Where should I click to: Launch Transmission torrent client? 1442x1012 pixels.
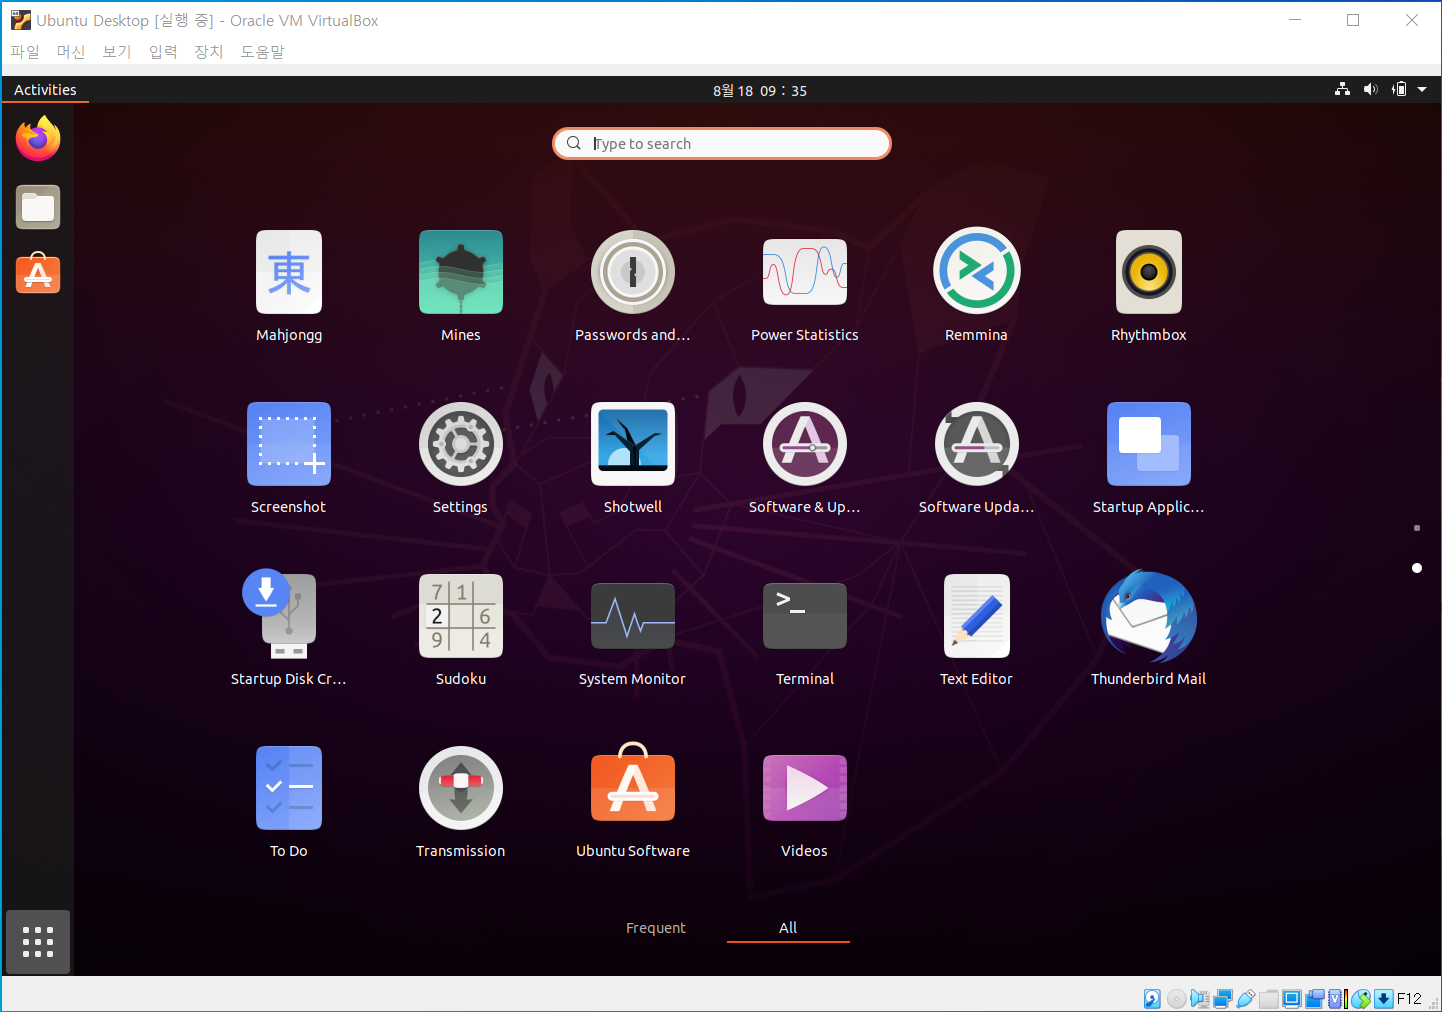[461, 803]
